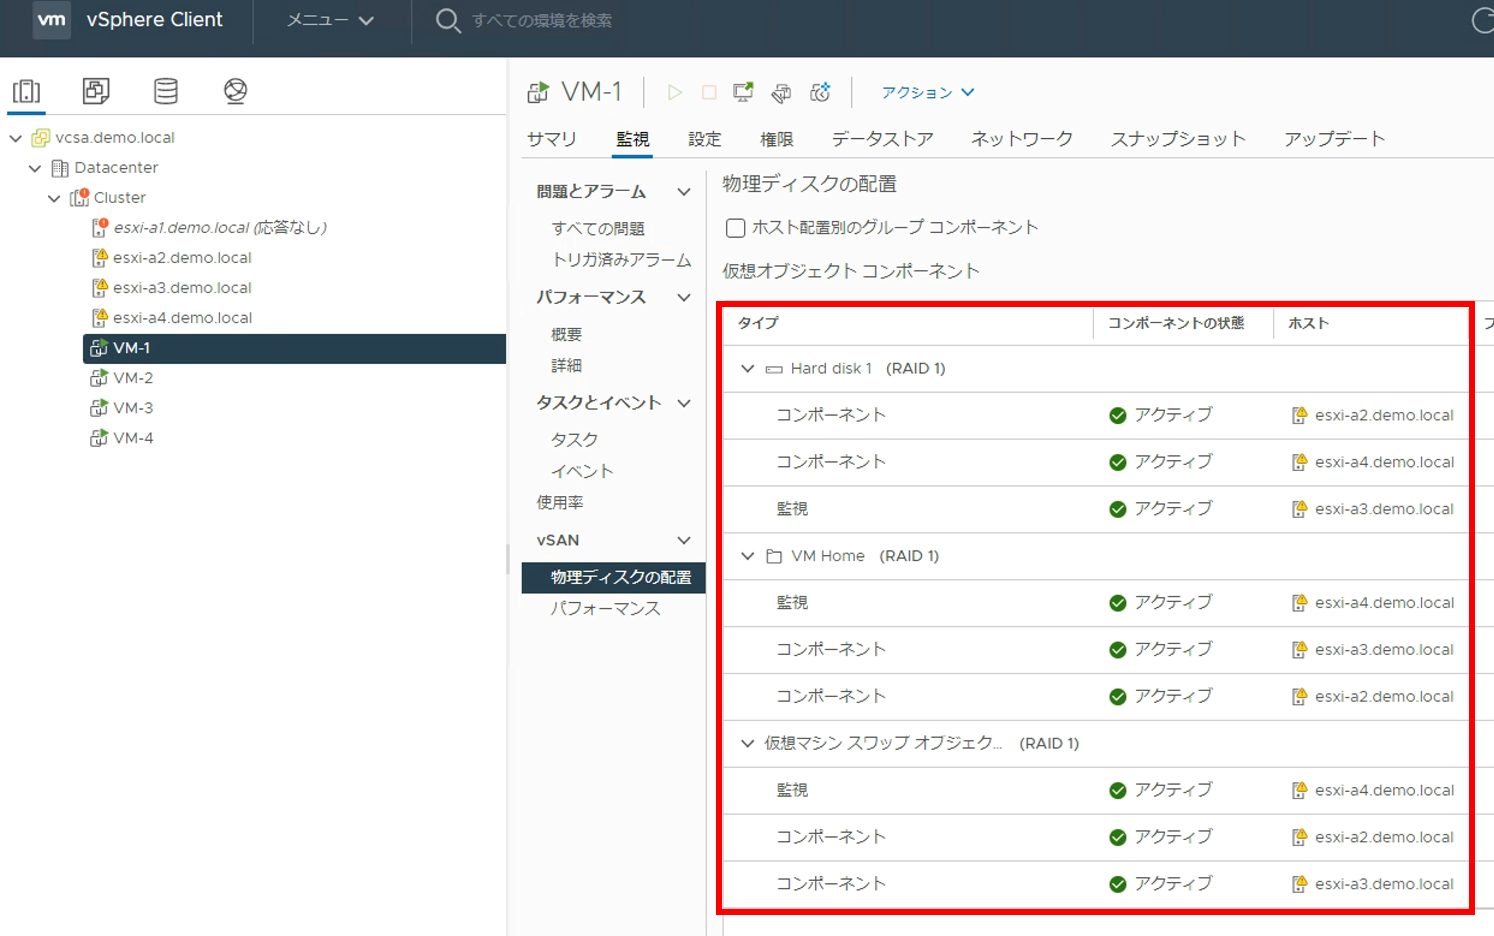The image size is (1494, 936).
Task: Open the VMs and Templates view icon
Action: coord(96,91)
